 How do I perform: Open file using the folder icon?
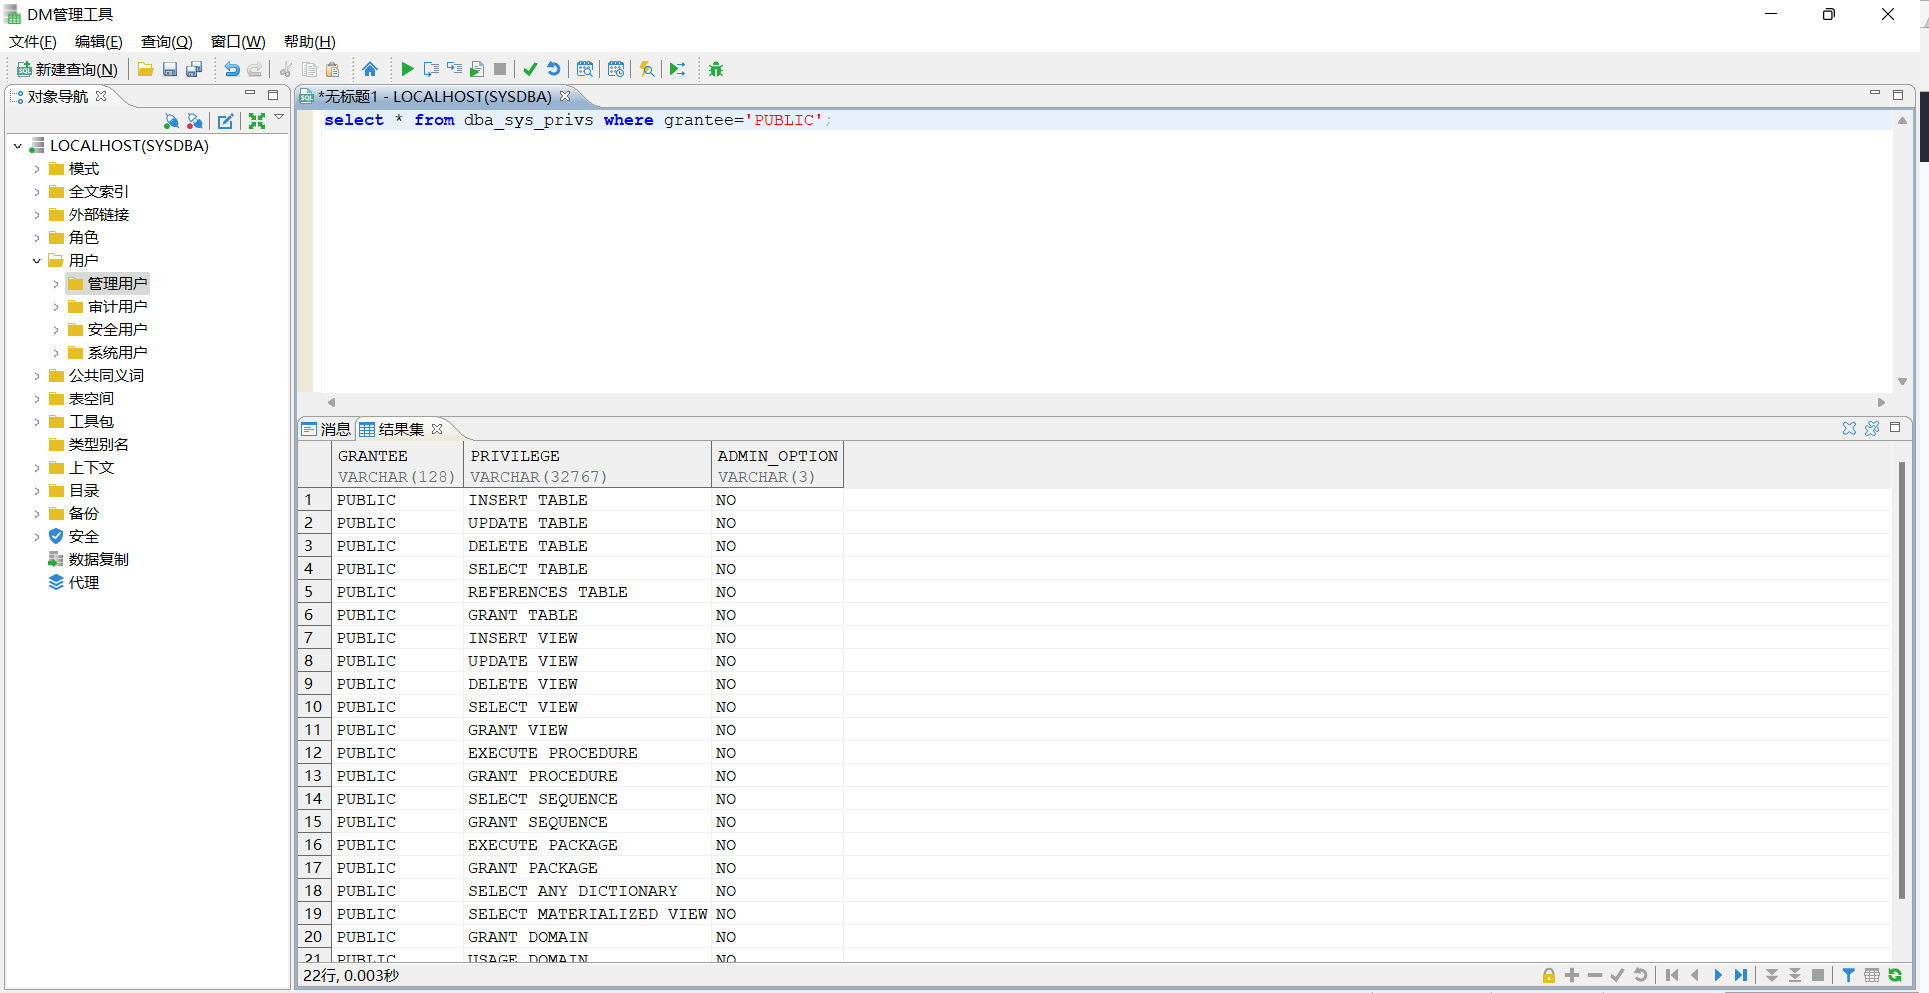coord(145,69)
